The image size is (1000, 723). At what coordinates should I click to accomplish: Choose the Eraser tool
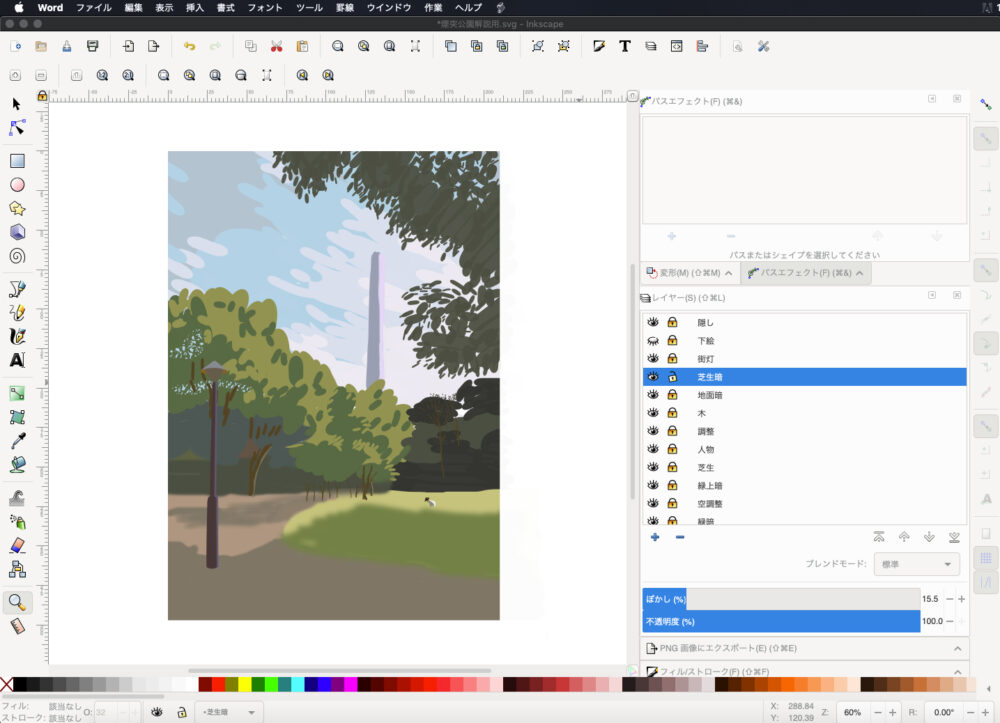17,546
